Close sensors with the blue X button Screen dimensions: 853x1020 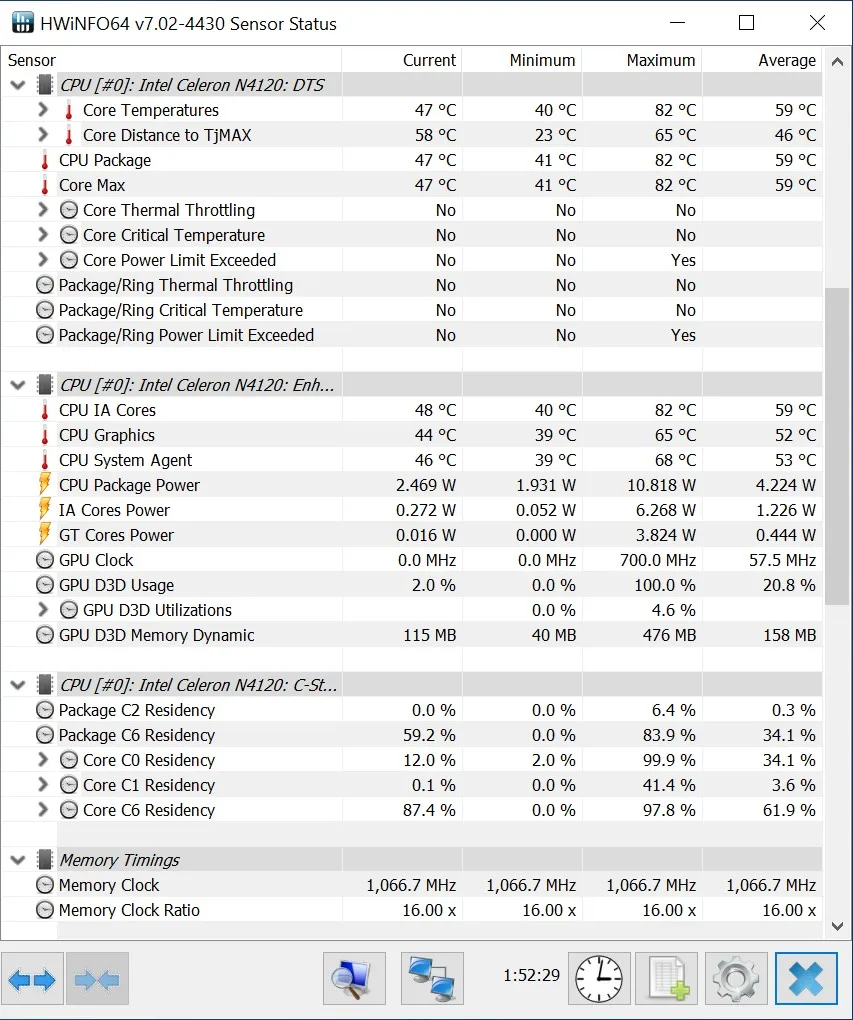(x=805, y=979)
